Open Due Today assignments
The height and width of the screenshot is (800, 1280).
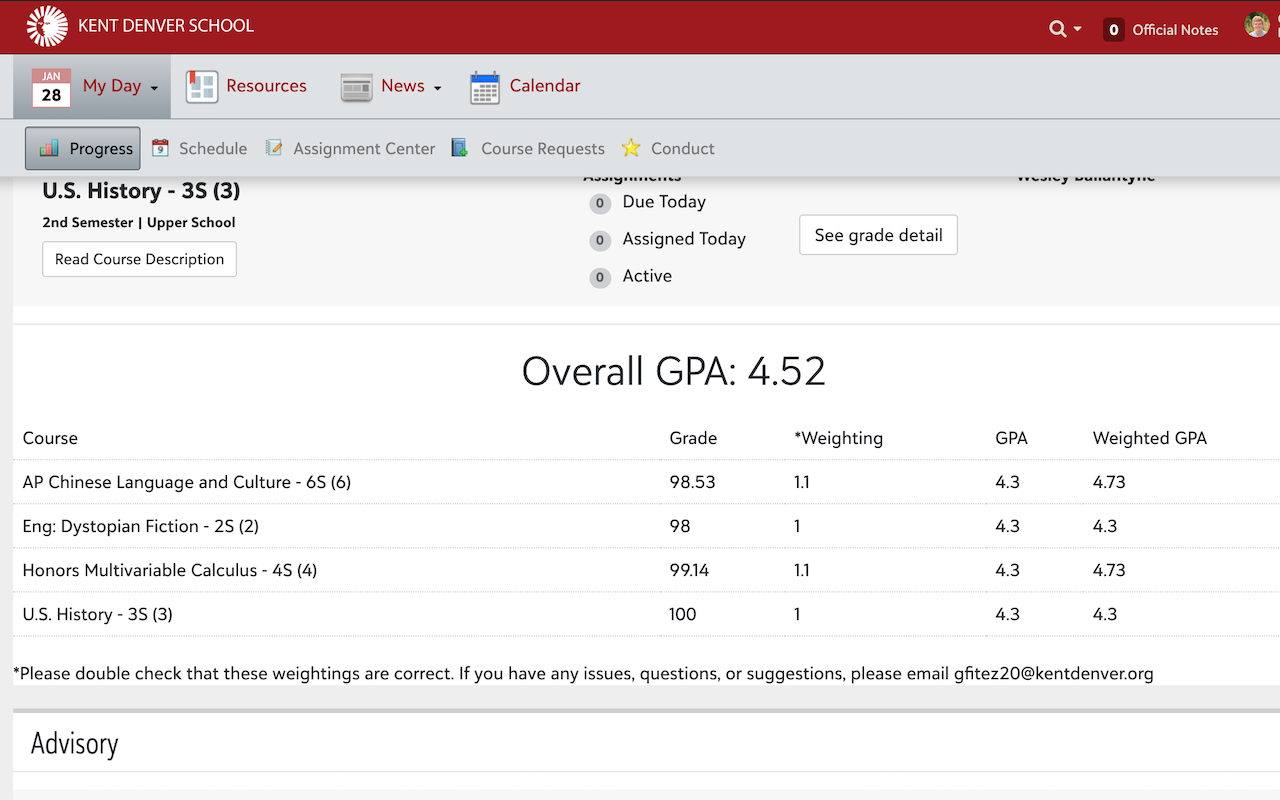click(x=664, y=202)
